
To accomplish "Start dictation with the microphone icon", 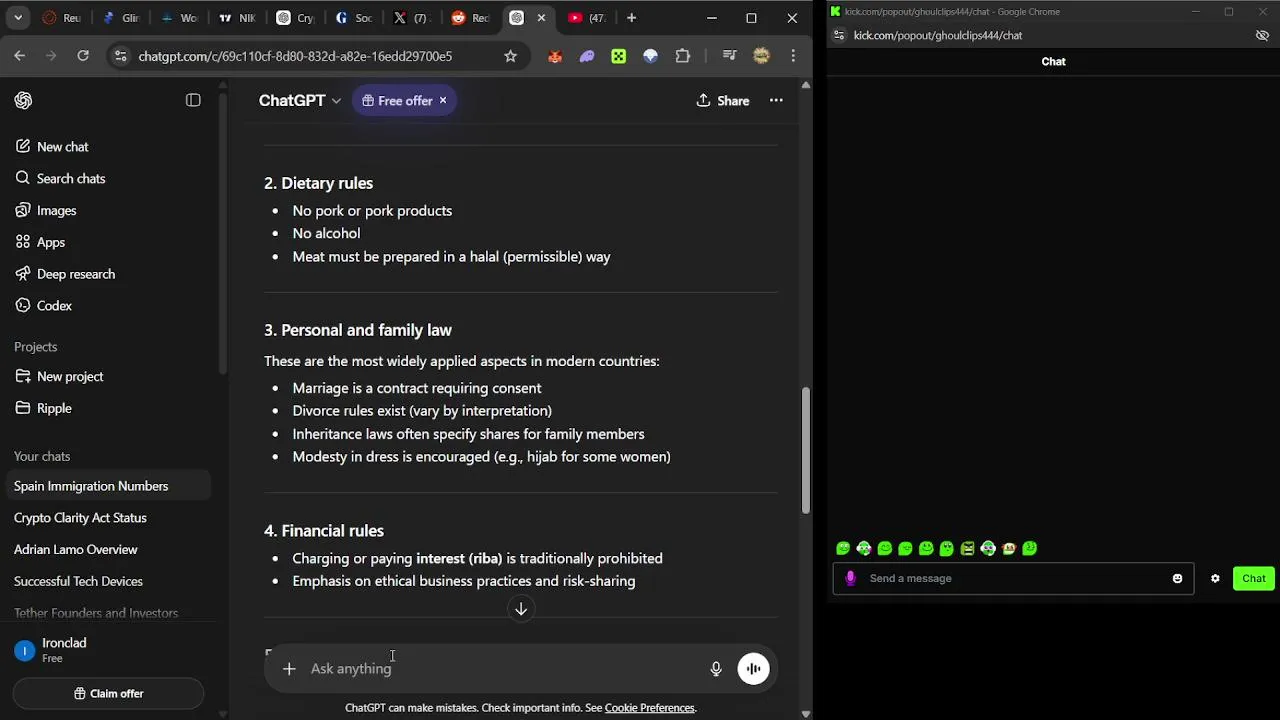I will [x=716, y=669].
